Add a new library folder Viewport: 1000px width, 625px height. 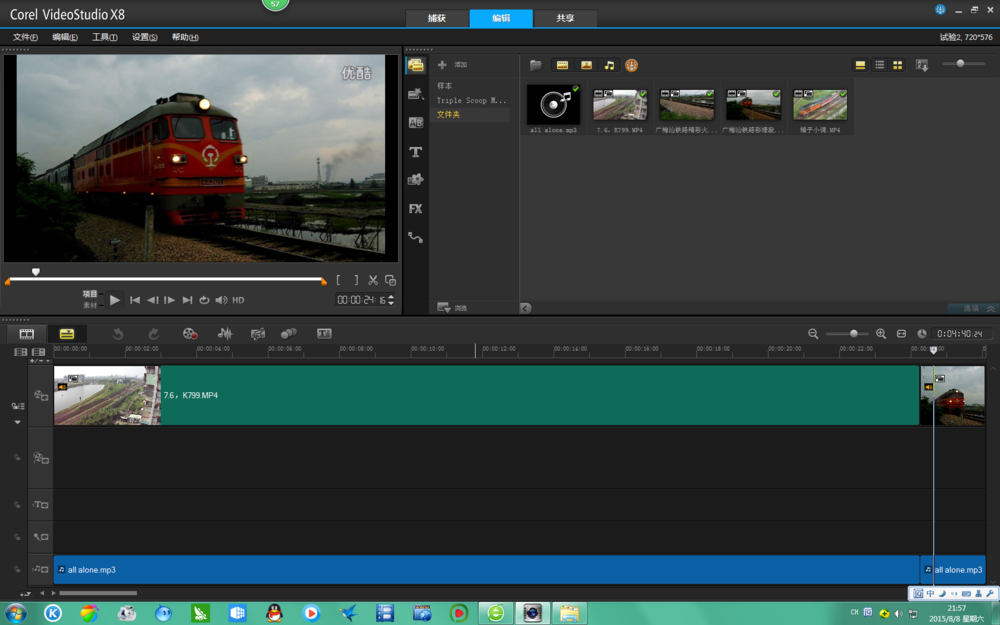click(x=452, y=64)
